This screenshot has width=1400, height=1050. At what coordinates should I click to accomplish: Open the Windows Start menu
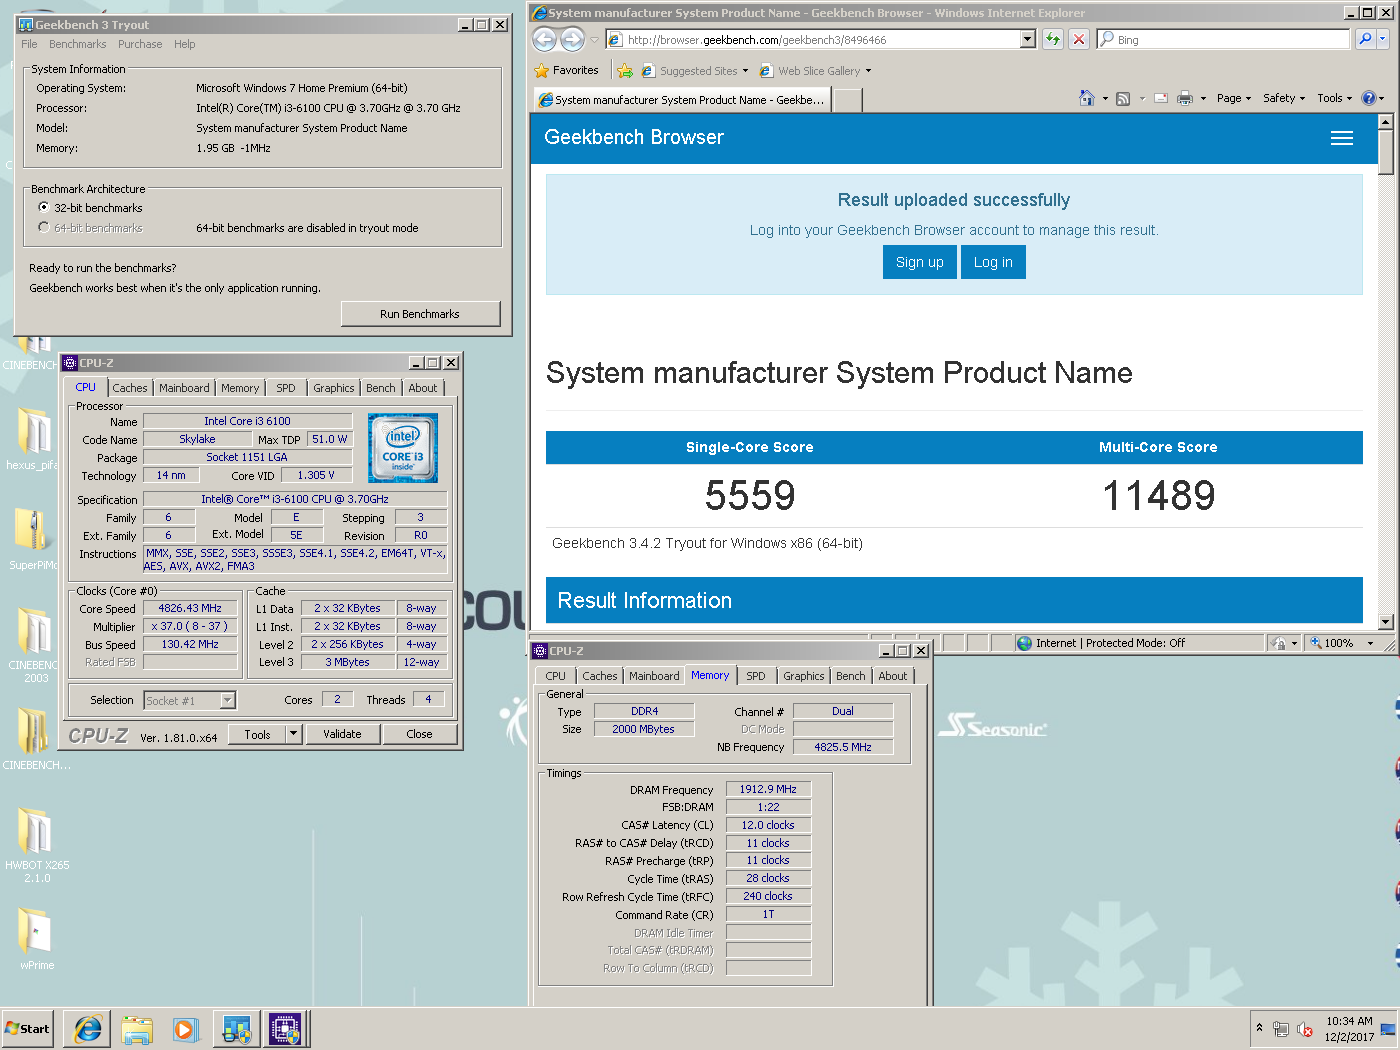click(x=27, y=1028)
